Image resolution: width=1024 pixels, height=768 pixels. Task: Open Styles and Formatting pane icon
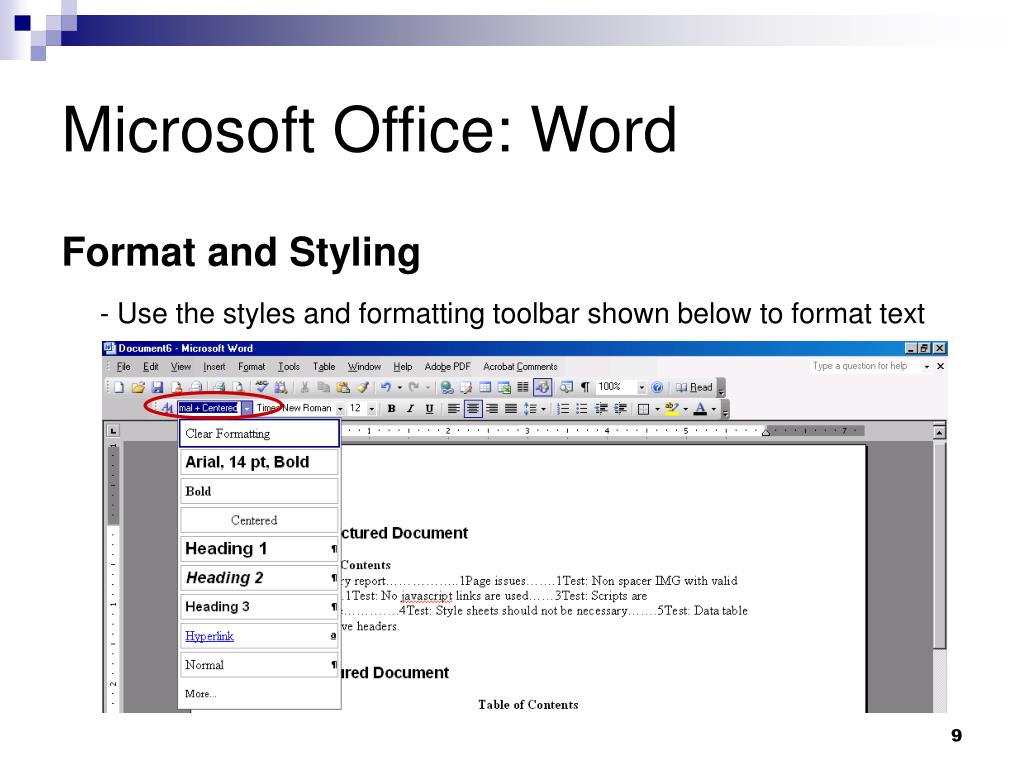click(167, 408)
